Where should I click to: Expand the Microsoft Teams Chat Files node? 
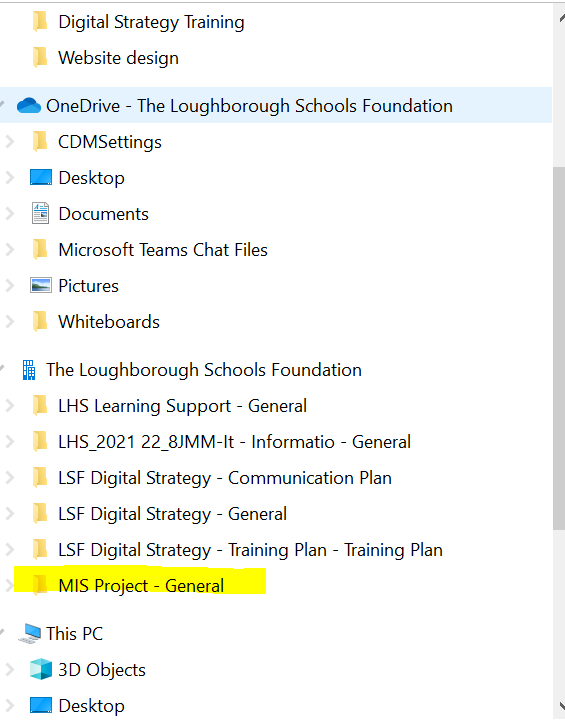pyautogui.click(x=9, y=250)
